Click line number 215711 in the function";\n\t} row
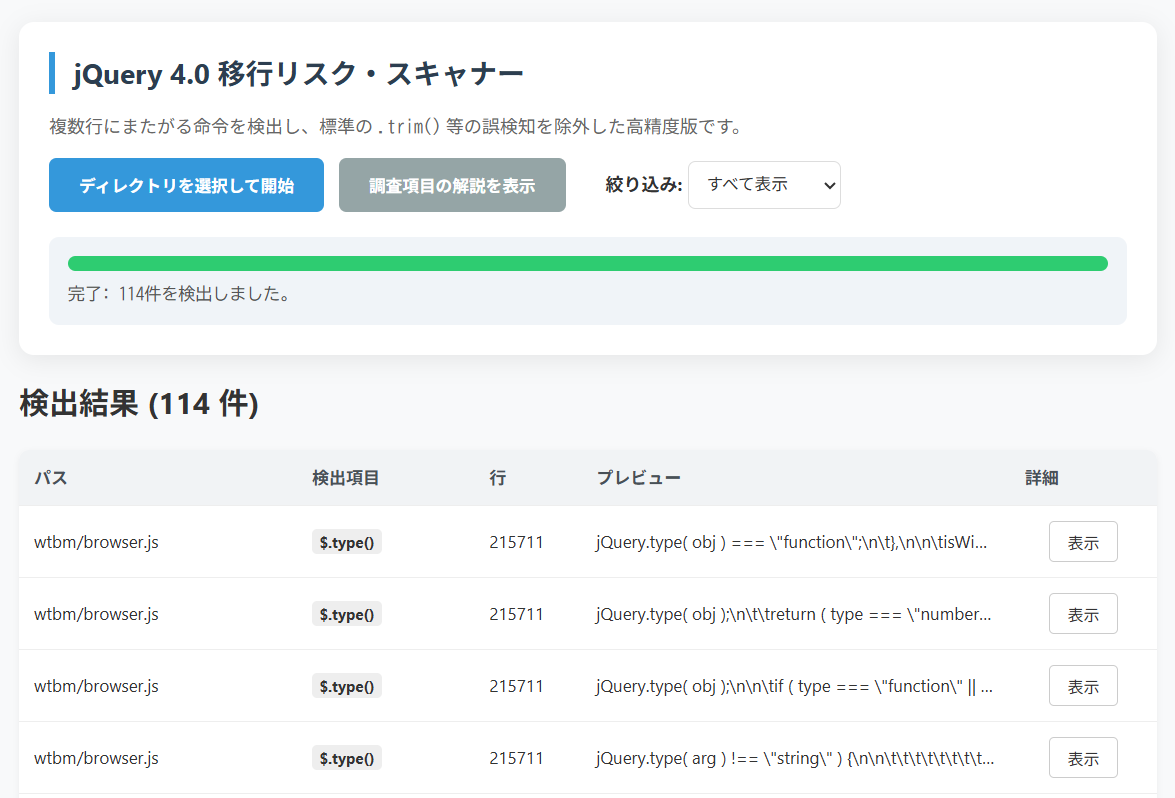 [516, 542]
